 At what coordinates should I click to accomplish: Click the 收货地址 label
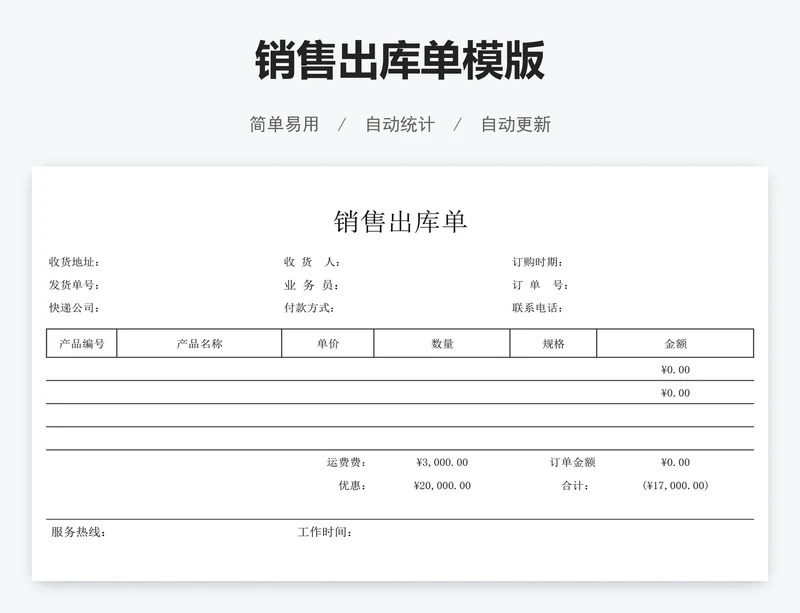74,262
